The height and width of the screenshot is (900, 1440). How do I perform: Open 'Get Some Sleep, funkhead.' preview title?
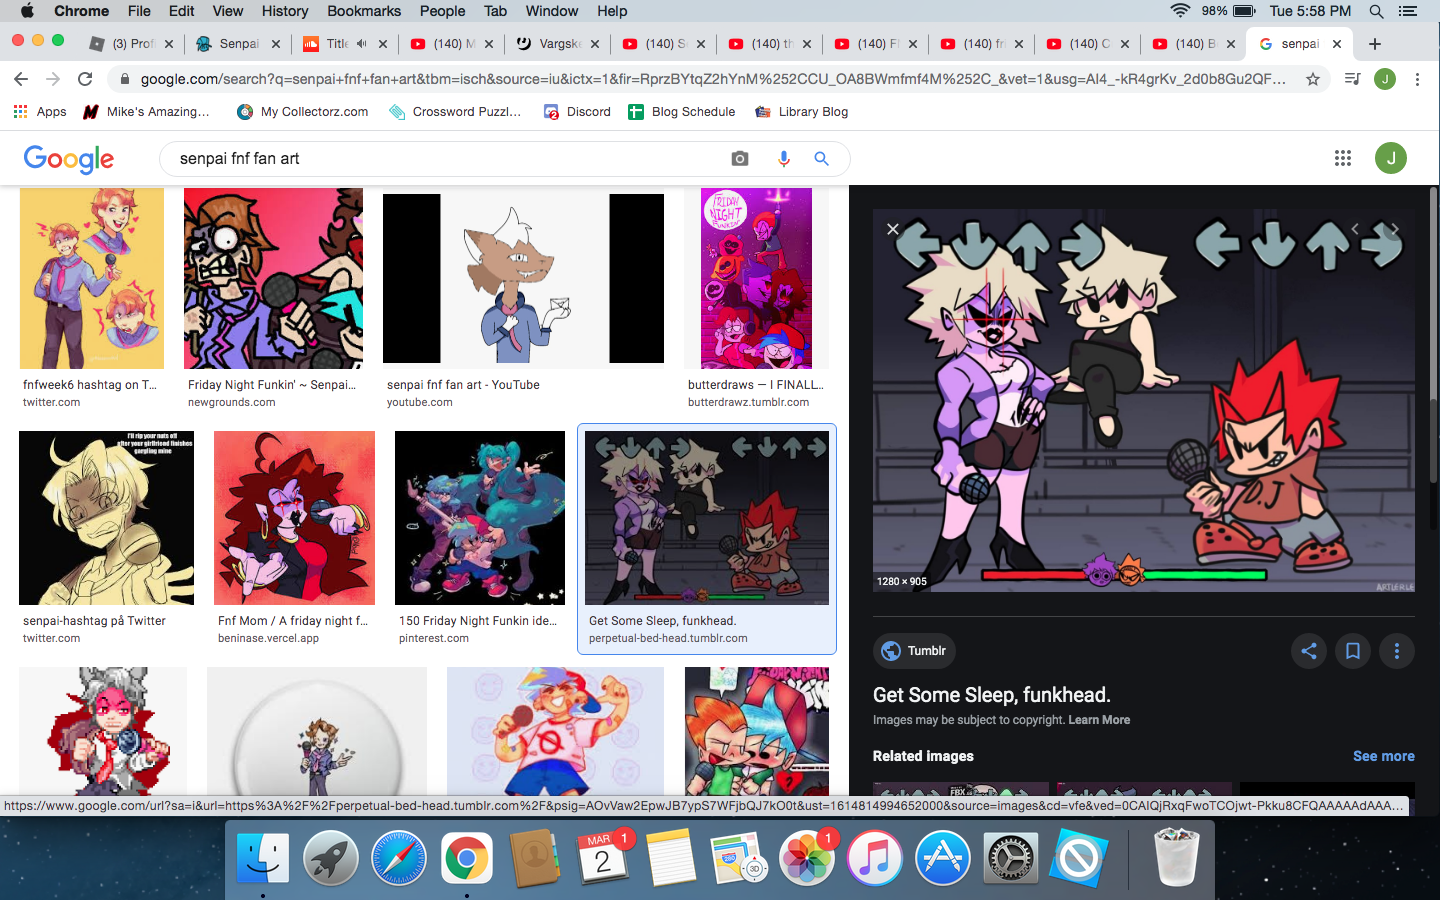[x=992, y=695]
